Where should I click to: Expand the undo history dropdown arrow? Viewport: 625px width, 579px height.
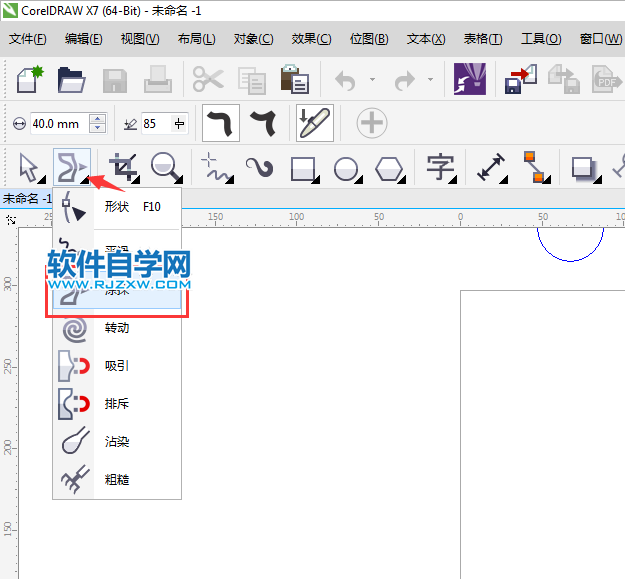tap(372, 80)
